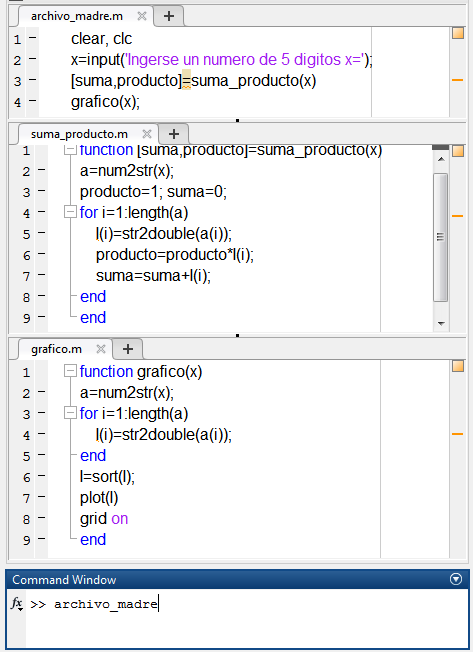Click the line 'grid on'
Viewport: 473px width, 652px height.
104,519
